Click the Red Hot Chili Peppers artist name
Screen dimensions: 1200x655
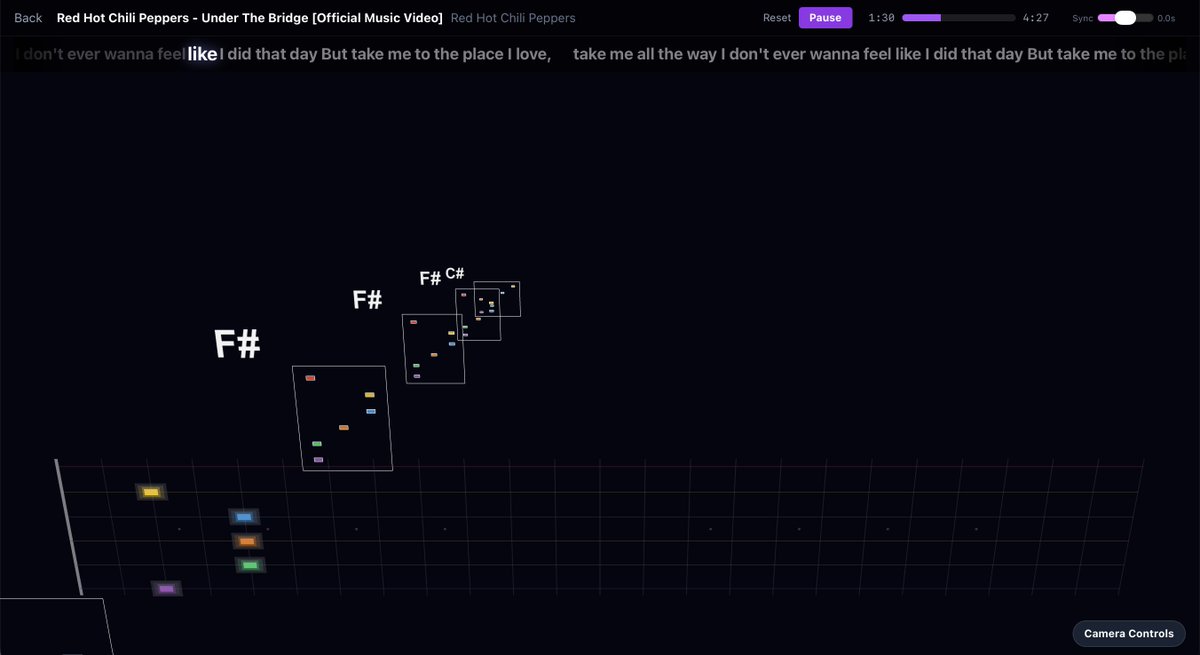point(513,18)
